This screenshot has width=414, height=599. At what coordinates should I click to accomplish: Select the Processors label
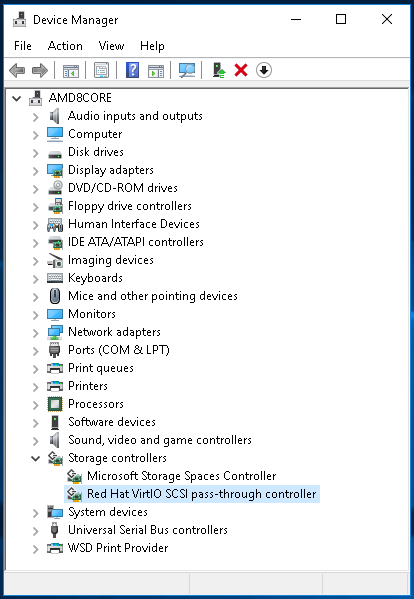point(96,404)
